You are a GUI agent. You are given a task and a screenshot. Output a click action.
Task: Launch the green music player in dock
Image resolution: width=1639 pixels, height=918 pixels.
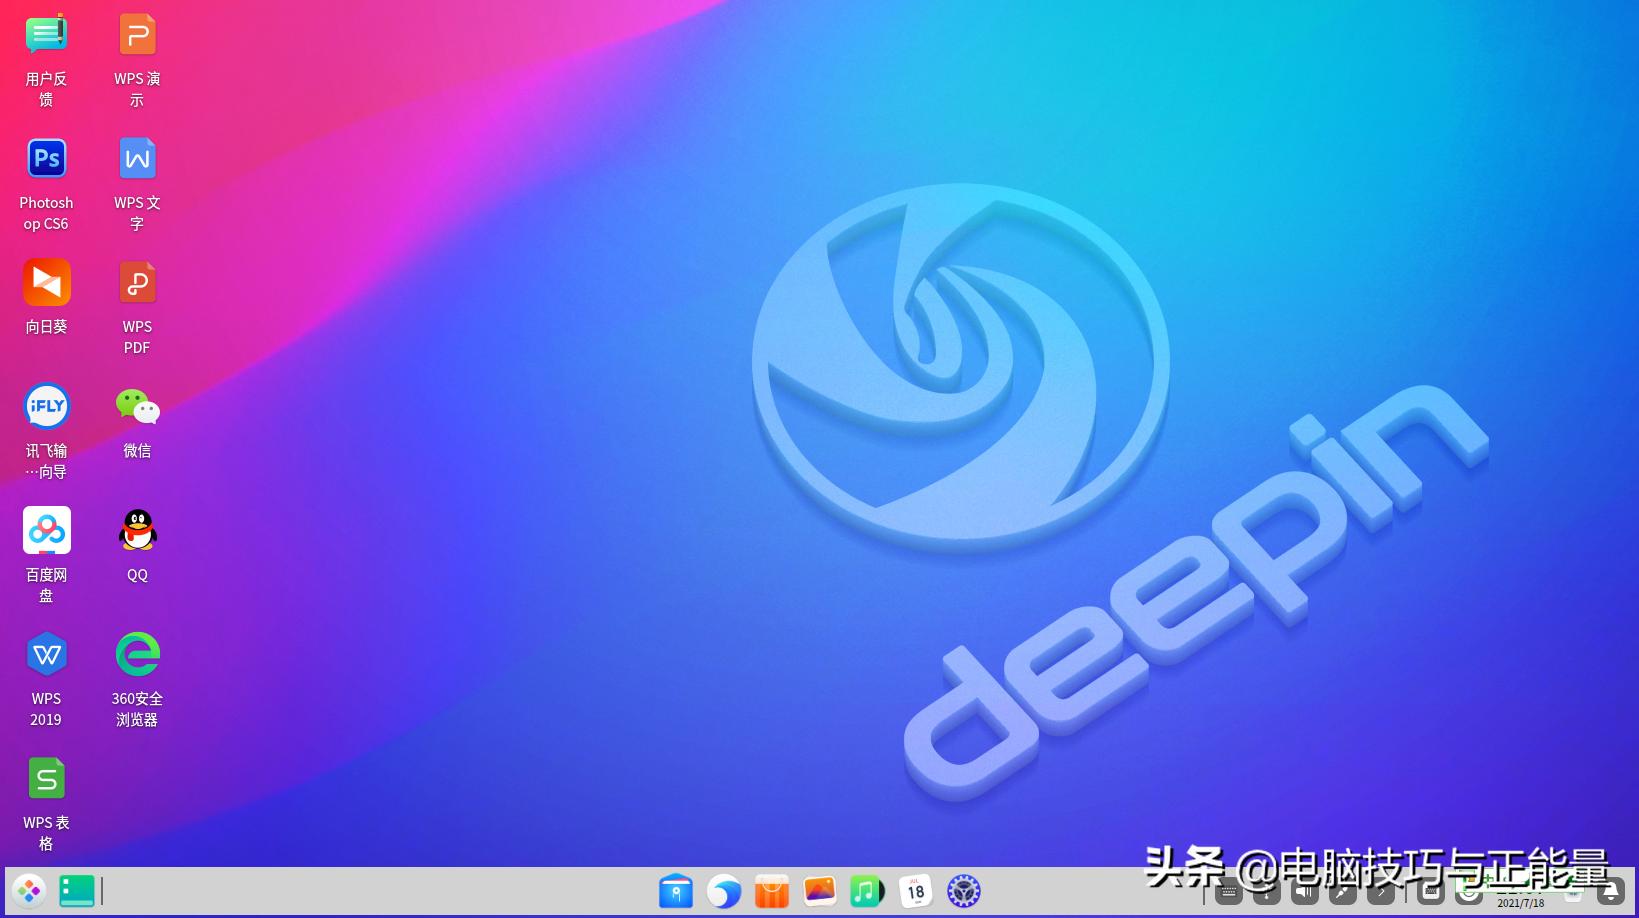click(x=867, y=891)
